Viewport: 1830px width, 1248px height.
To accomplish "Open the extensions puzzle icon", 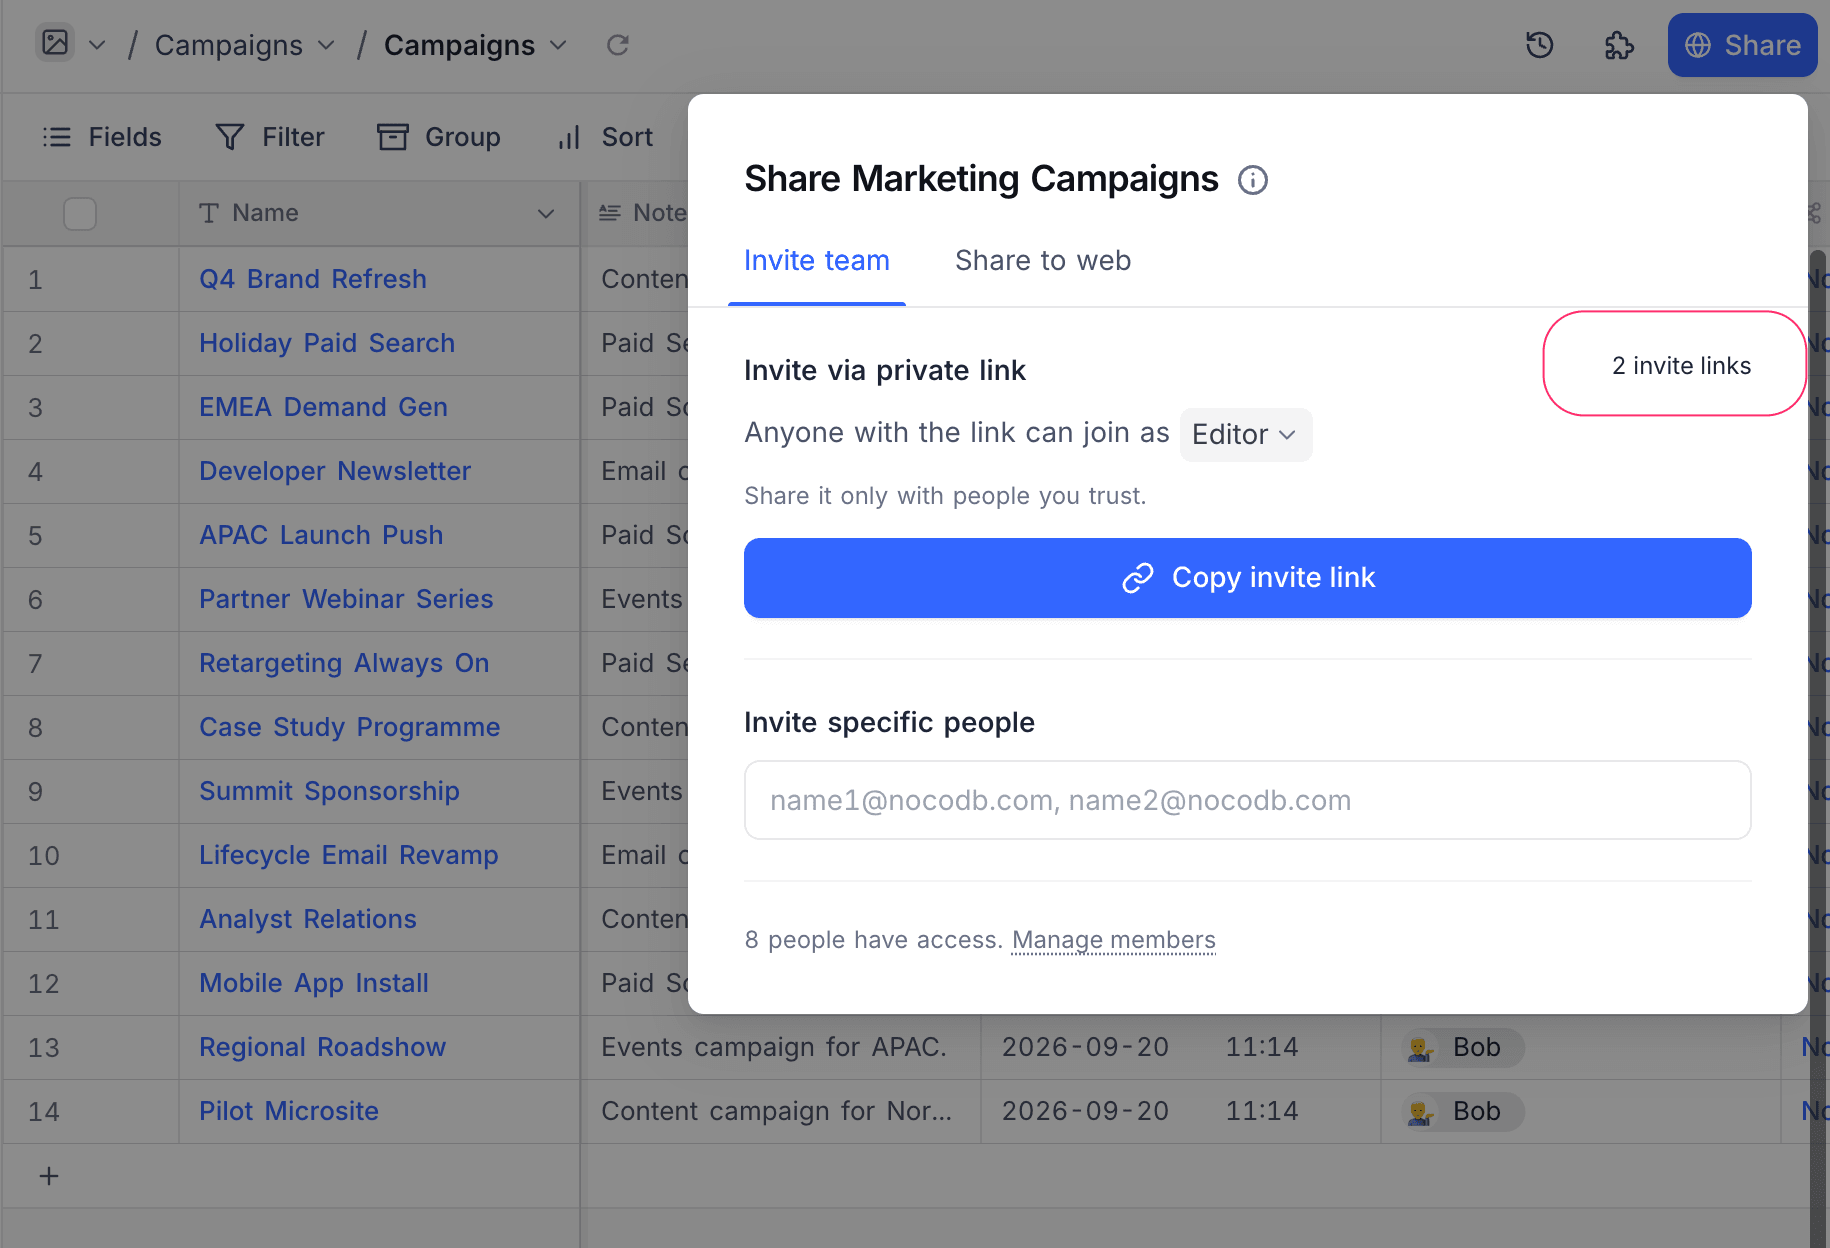I will pos(1619,45).
